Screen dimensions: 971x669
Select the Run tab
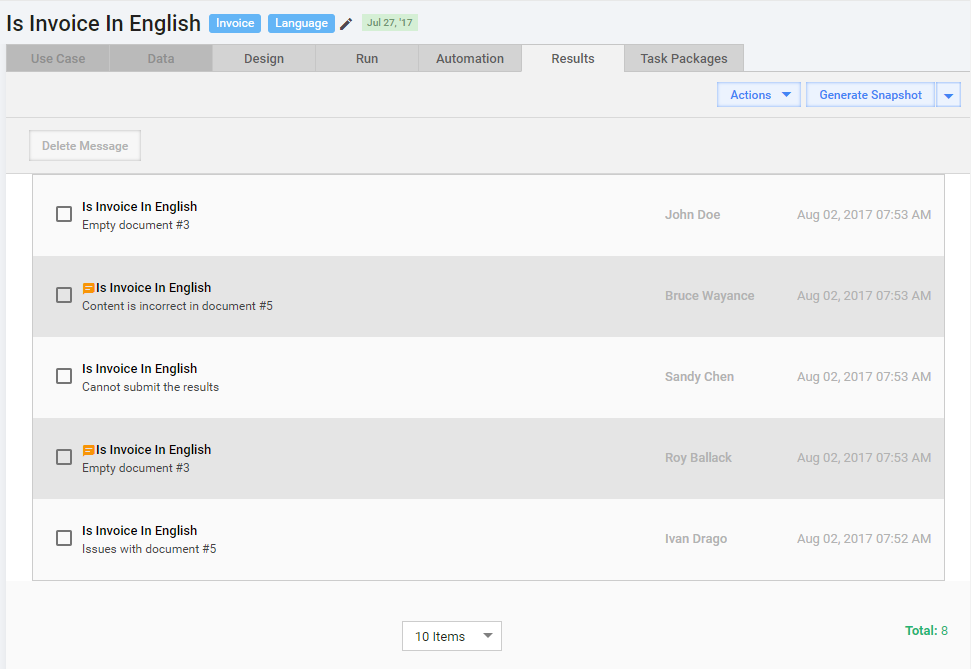coord(367,58)
